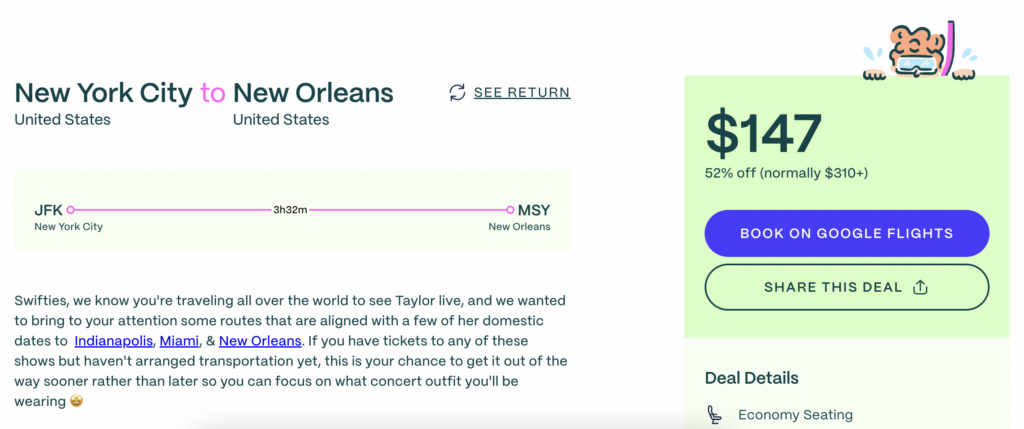Click the star-eyes emoji after wearing

coord(78,402)
